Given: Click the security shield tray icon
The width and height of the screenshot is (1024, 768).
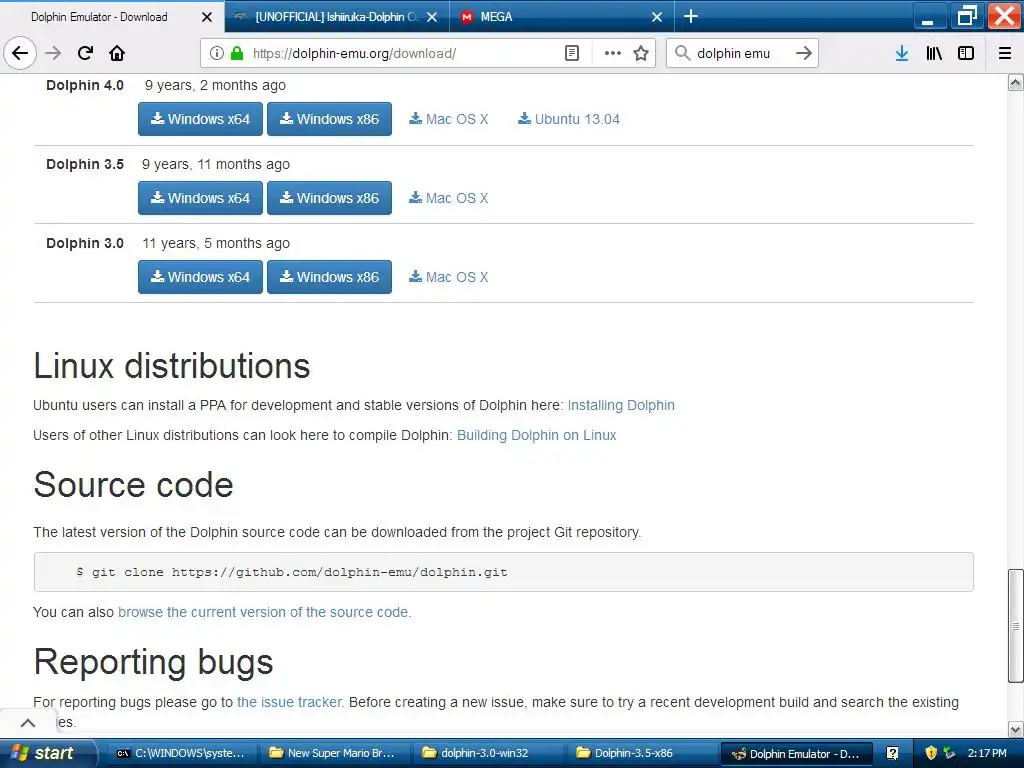Looking at the screenshot, I should coord(931,753).
